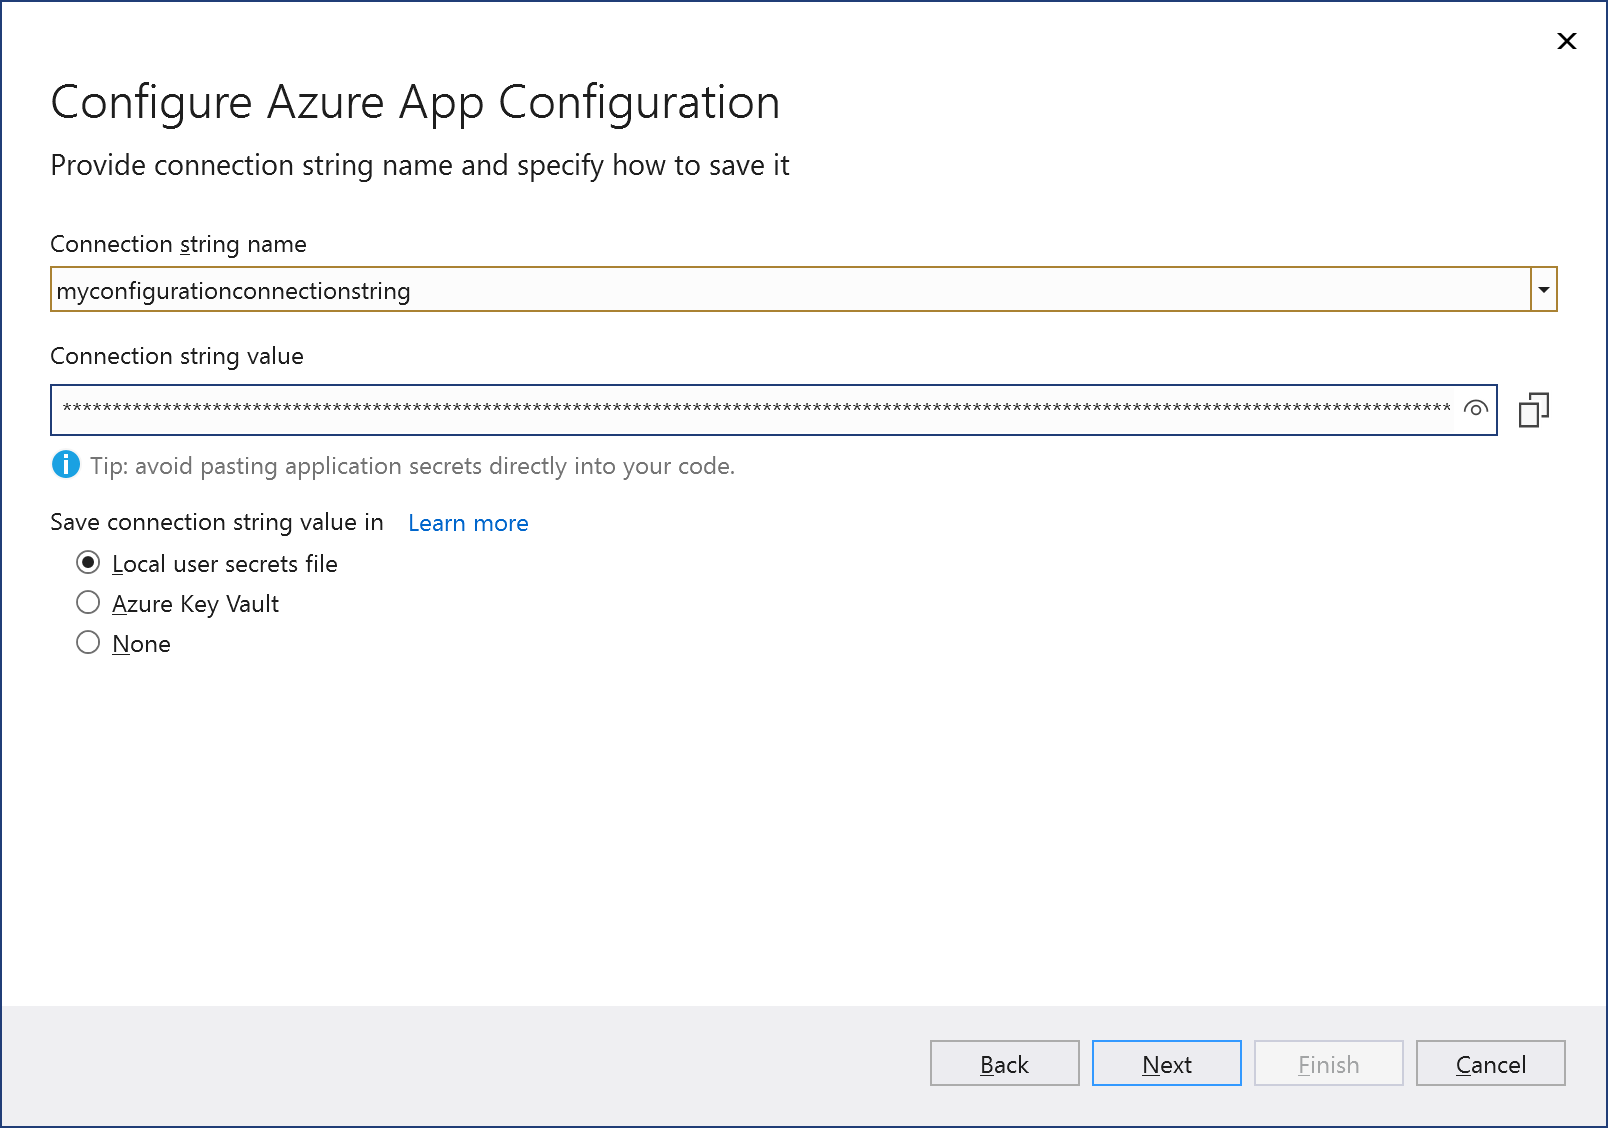Go Back to the previous step

coord(1003,1063)
